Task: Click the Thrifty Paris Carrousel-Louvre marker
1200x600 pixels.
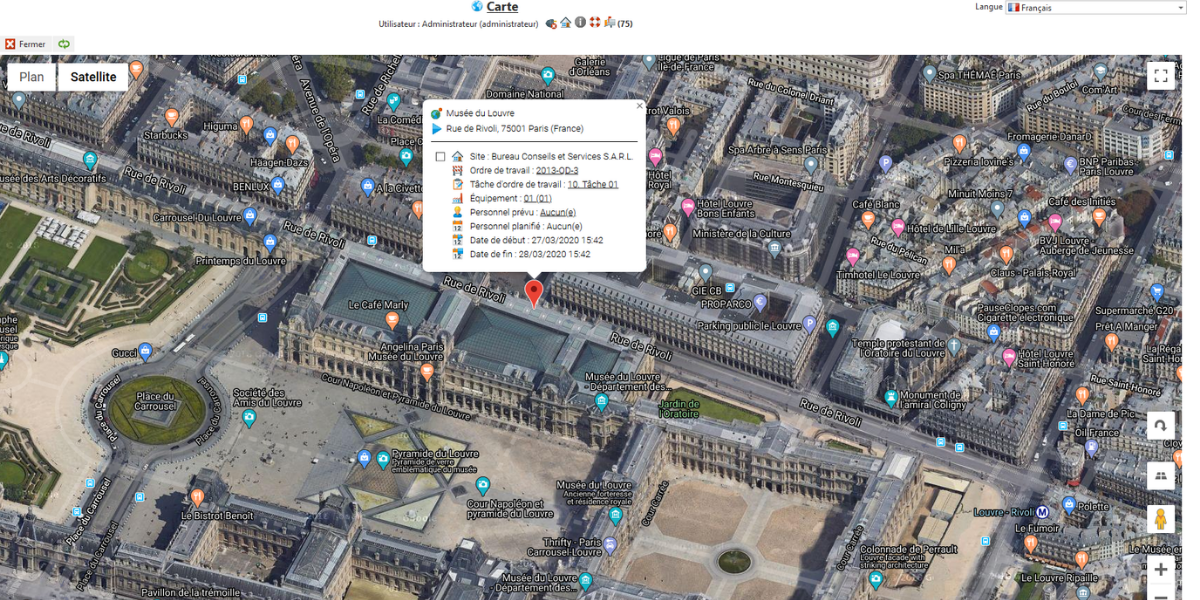Action: 610,544
